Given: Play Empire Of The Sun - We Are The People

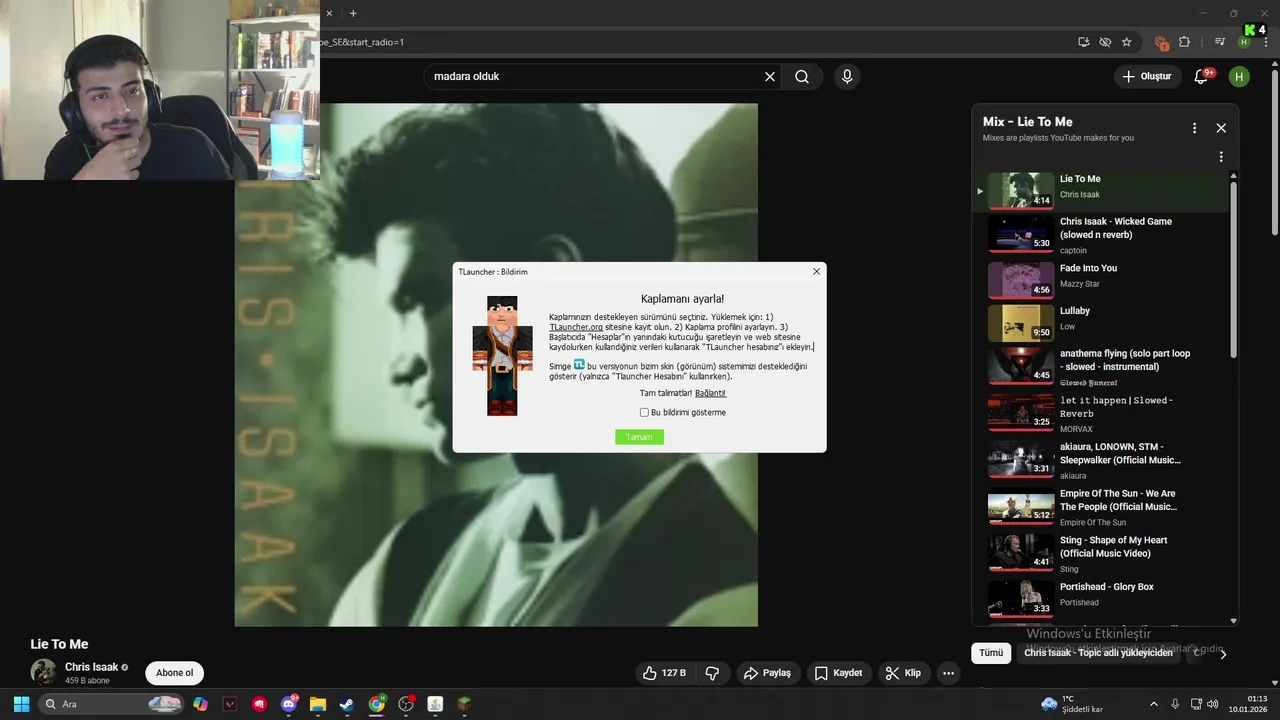Looking at the screenshot, I should tap(1099, 507).
